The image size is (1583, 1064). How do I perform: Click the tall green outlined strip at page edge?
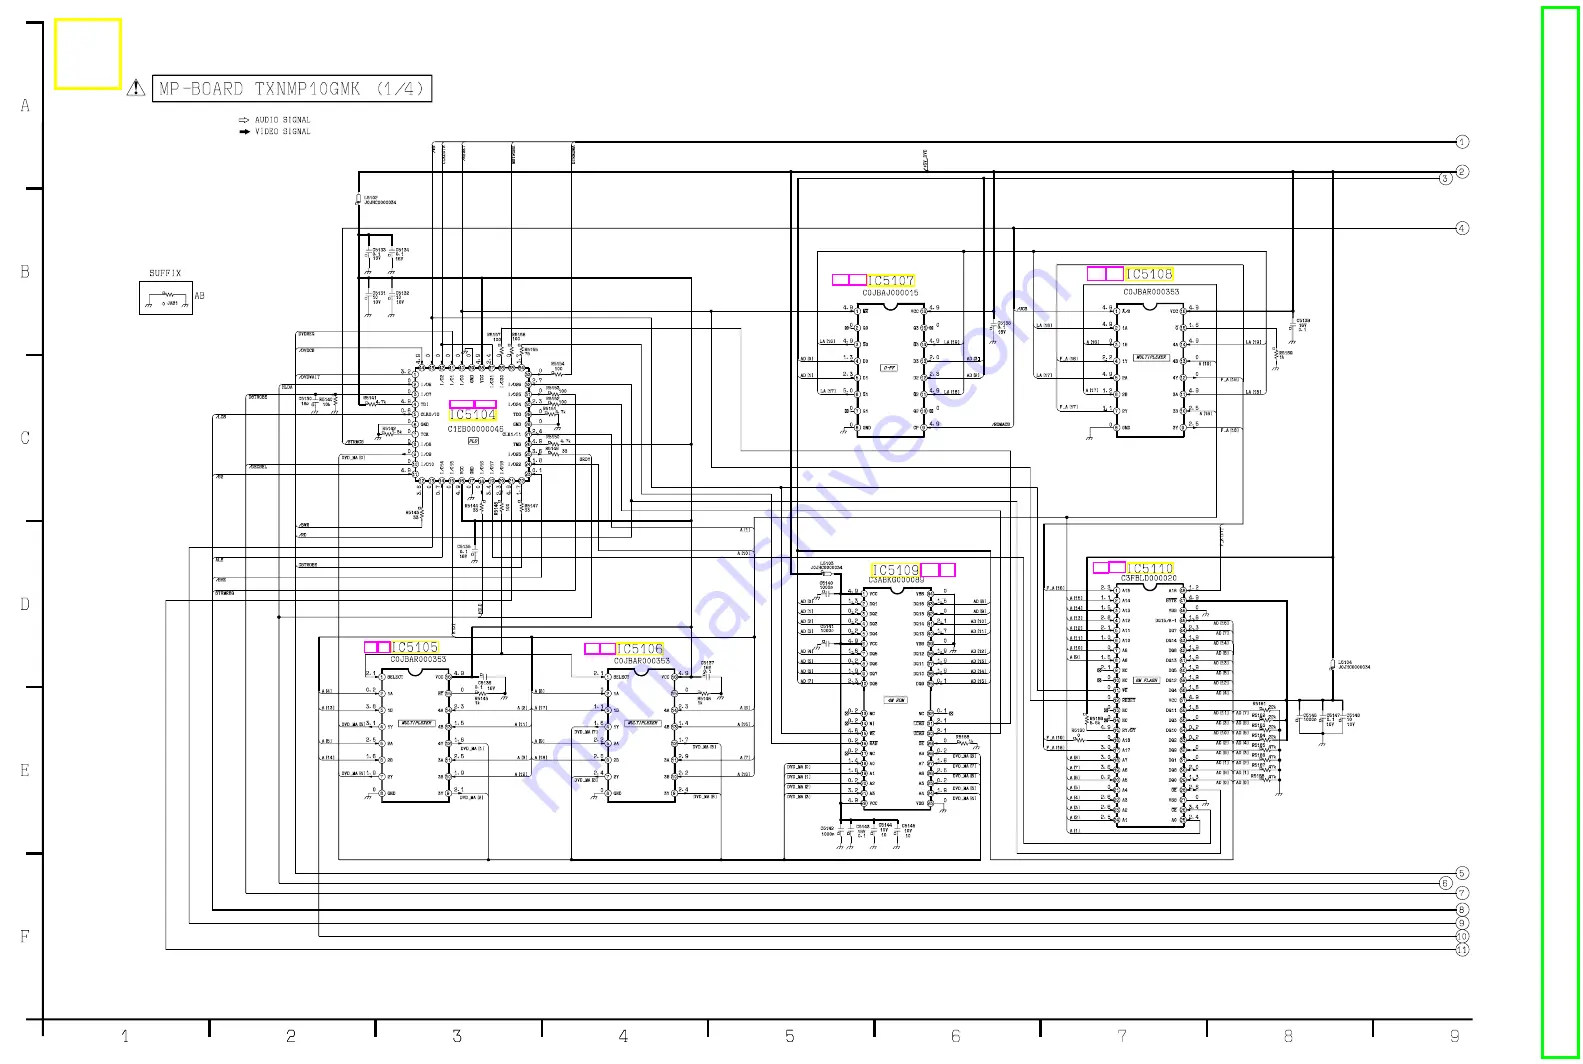[1560, 531]
